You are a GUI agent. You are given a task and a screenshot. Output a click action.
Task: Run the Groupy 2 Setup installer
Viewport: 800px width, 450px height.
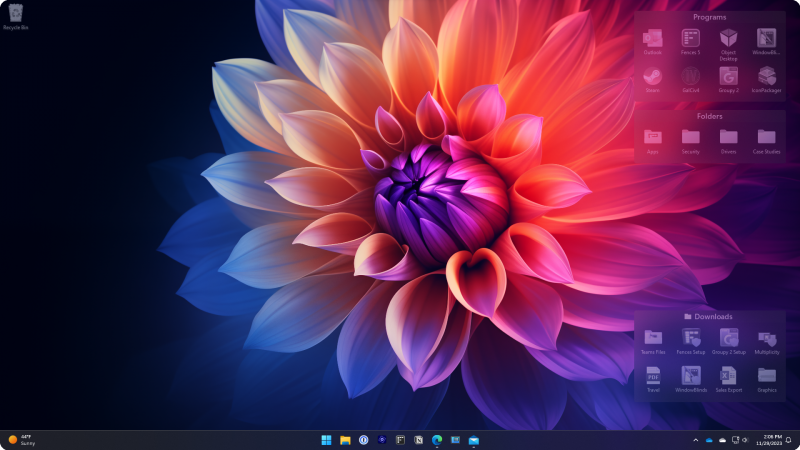[x=728, y=339]
